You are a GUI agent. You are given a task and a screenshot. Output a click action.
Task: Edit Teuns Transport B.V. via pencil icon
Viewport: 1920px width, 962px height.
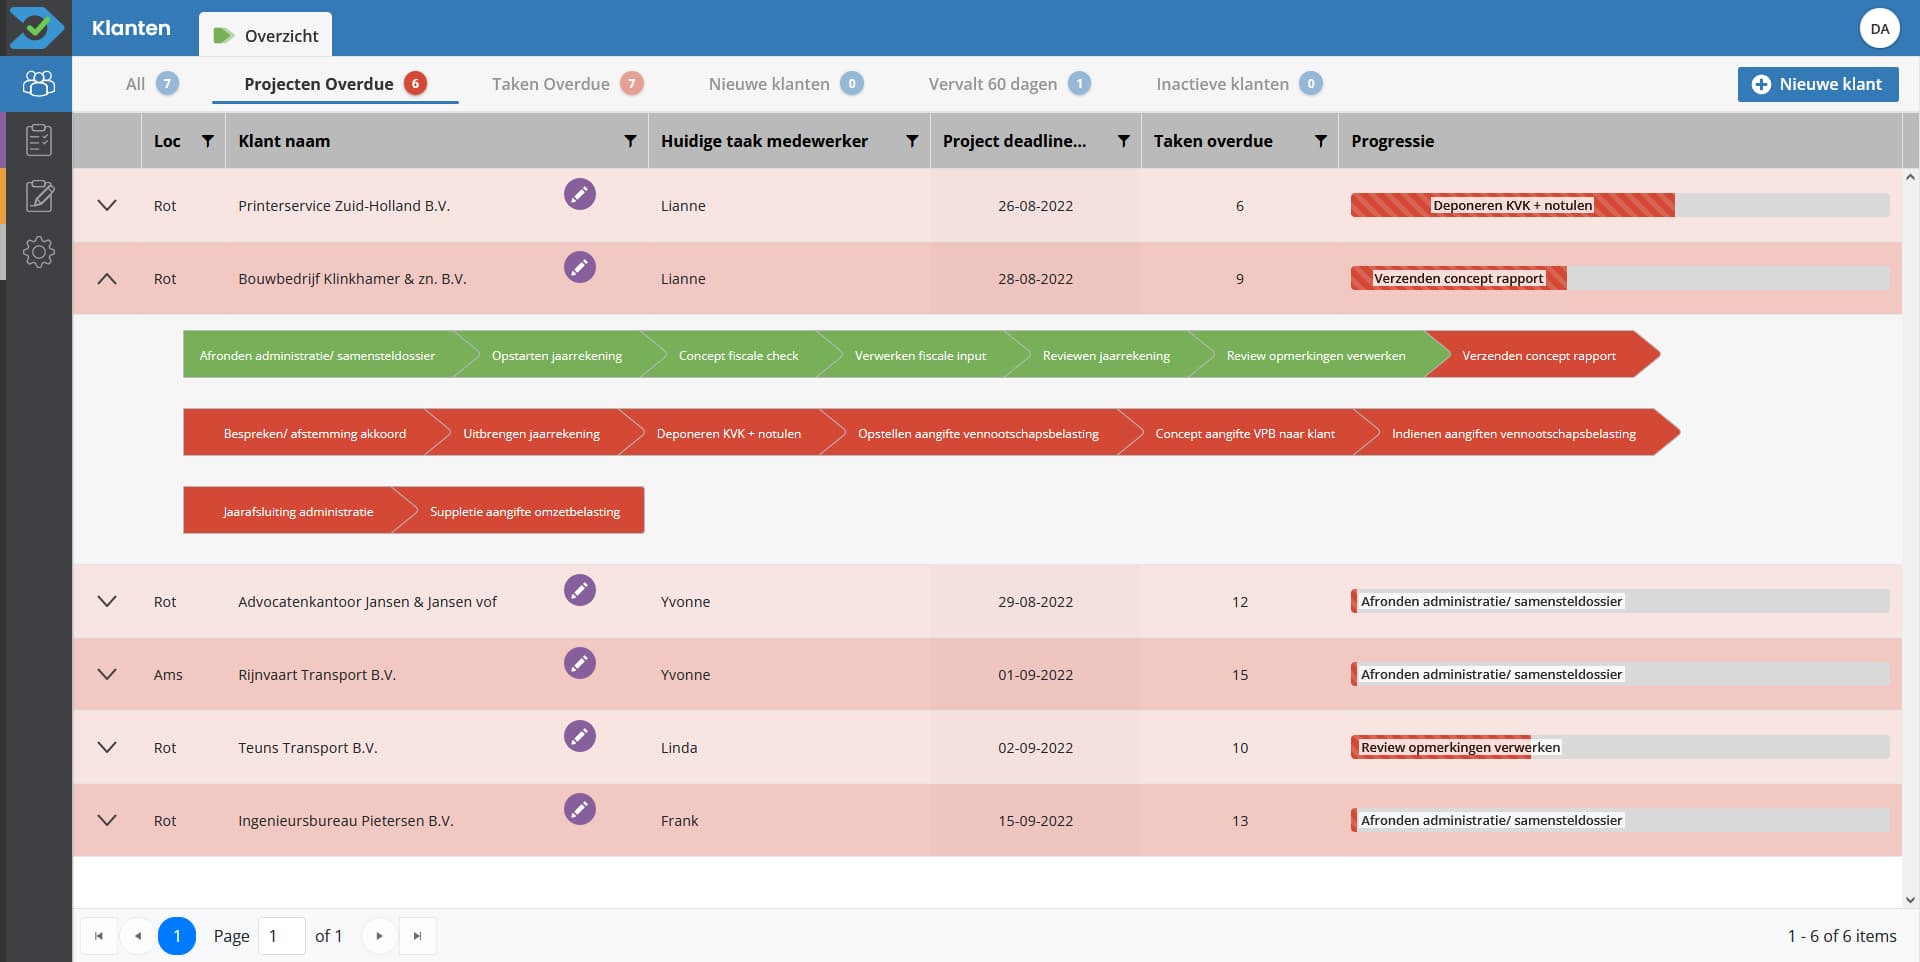[x=580, y=736]
